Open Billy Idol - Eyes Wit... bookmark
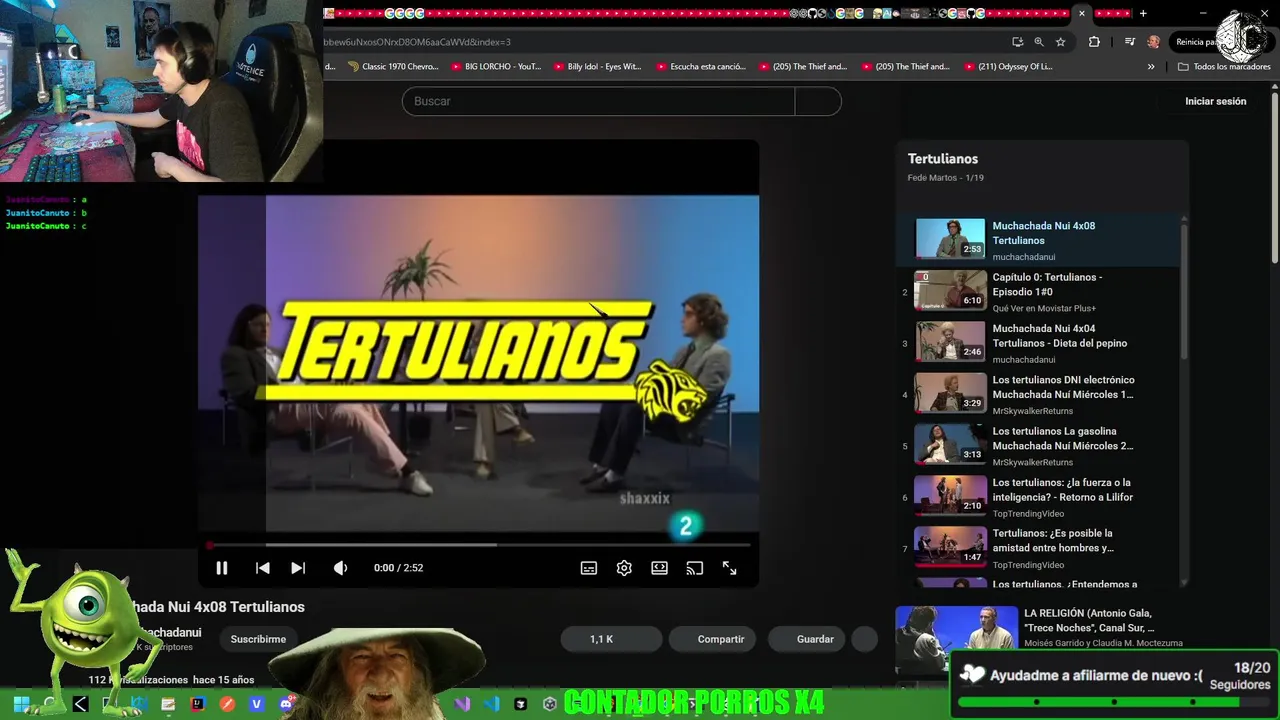Screen dimensions: 1280x720 point(597,67)
